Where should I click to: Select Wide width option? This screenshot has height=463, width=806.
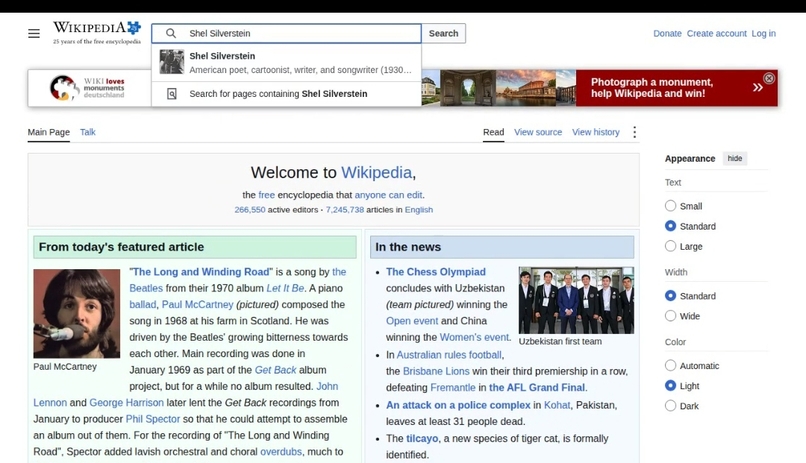click(x=670, y=316)
